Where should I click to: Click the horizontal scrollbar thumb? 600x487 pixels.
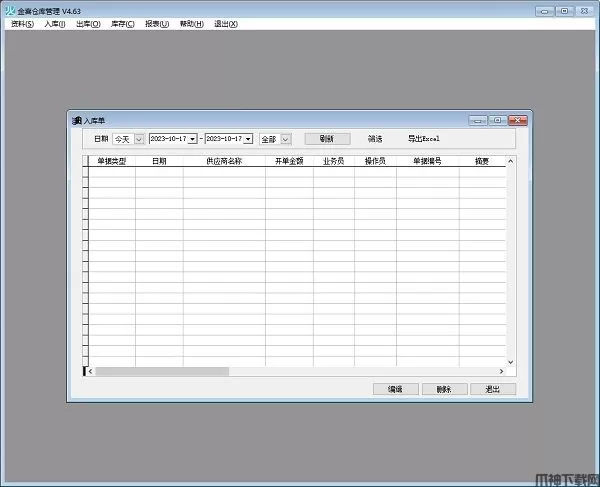pos(162,371)
